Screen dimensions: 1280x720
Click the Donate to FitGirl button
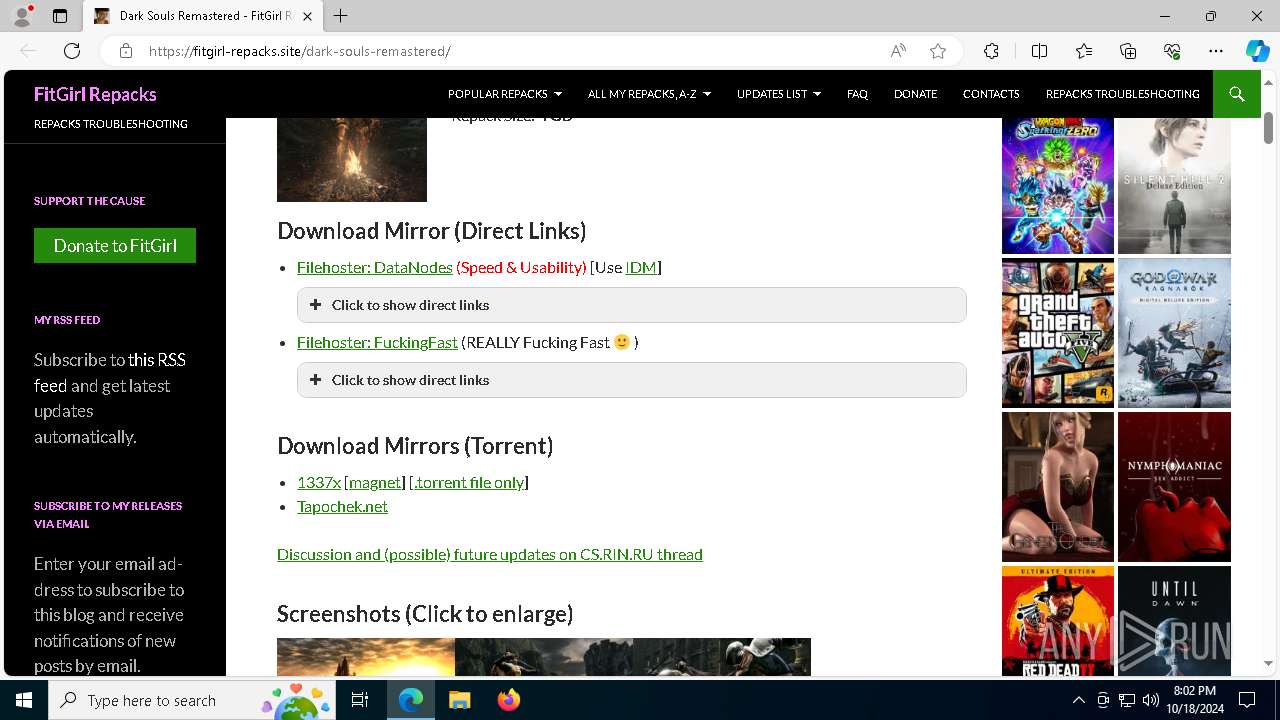click(115, 246)
